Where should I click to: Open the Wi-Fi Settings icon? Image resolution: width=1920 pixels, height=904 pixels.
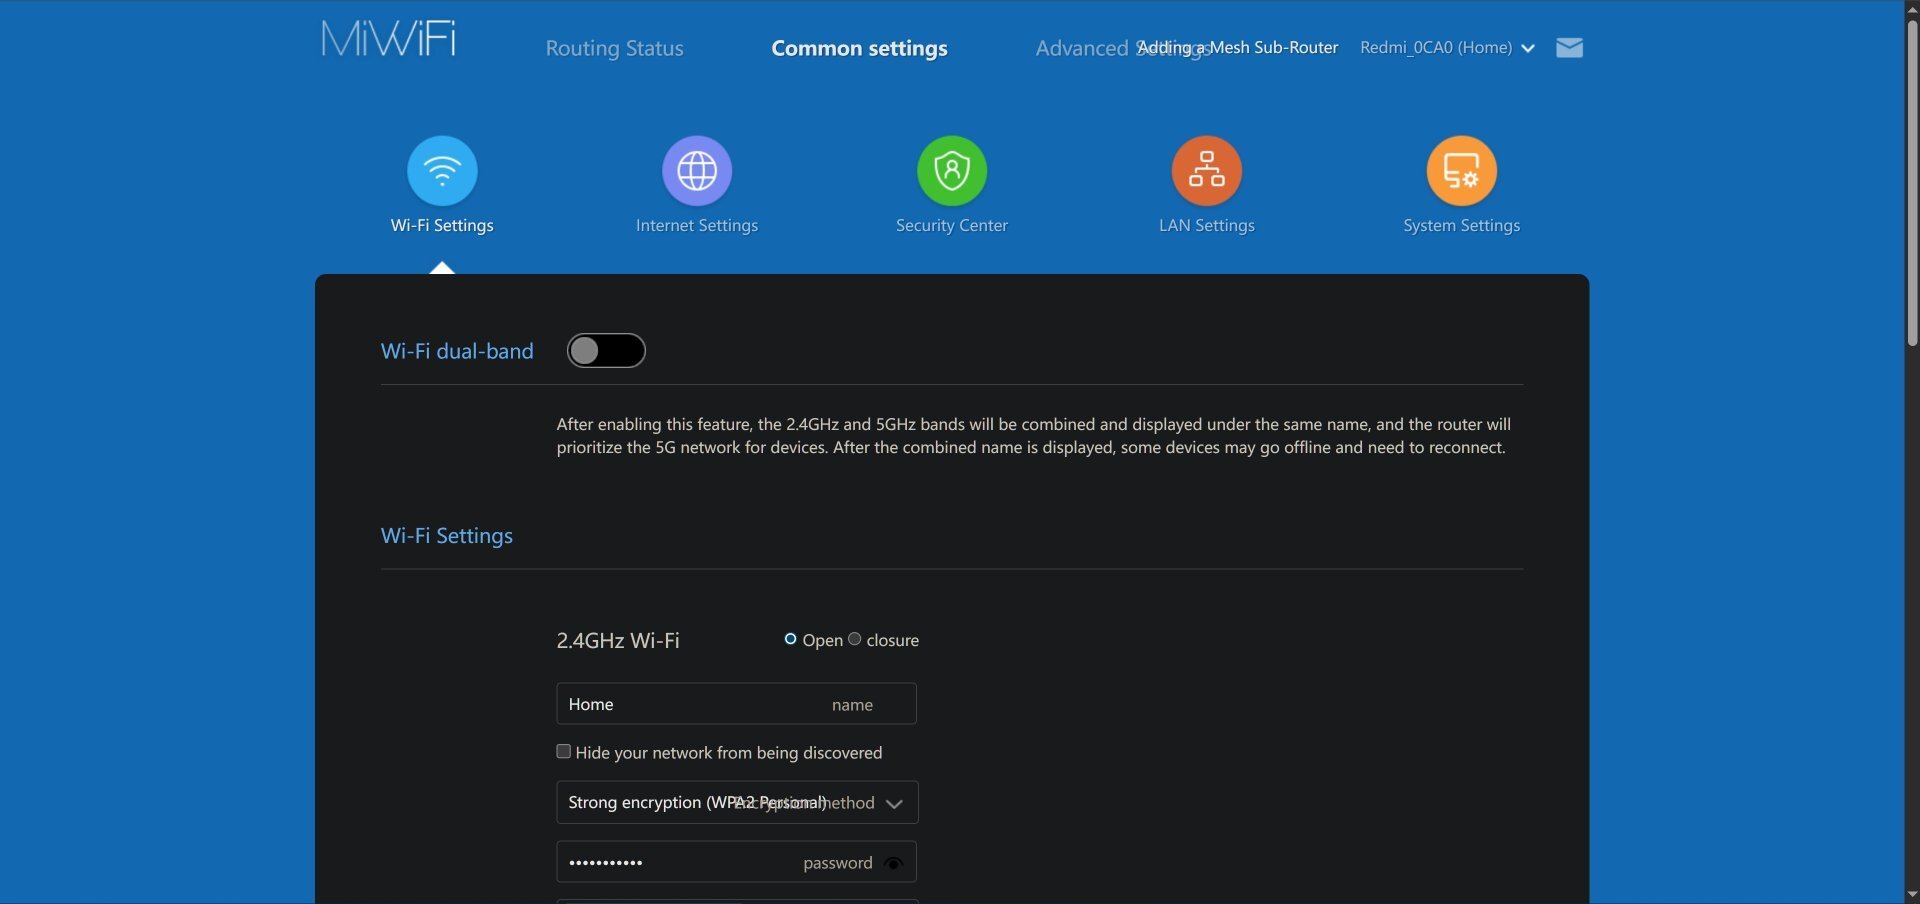click(442, 171)
